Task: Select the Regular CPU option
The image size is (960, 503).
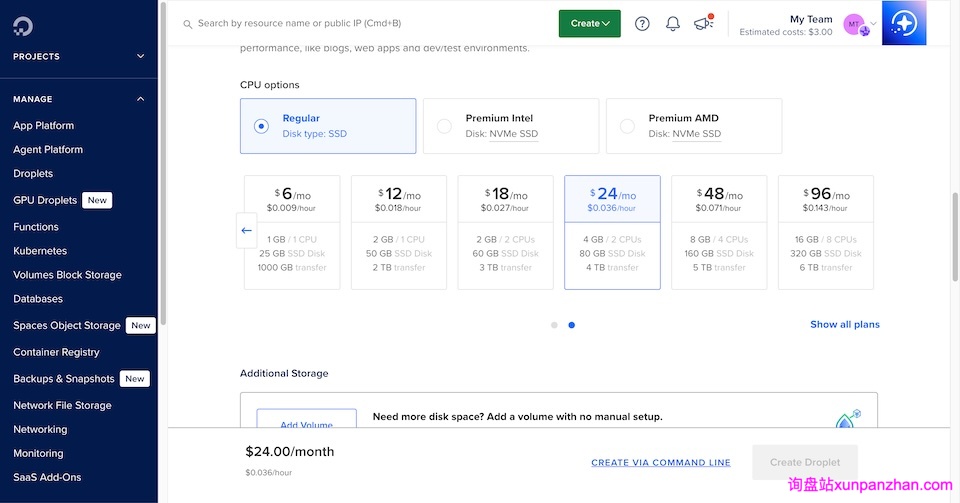Action: [x=328, y=126]
